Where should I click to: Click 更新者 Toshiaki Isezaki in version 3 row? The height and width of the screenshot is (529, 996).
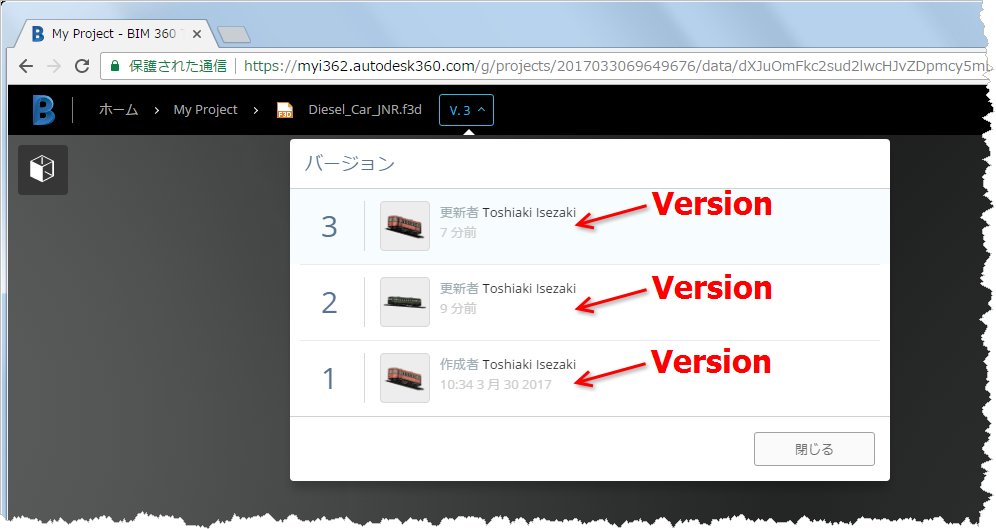508,213
